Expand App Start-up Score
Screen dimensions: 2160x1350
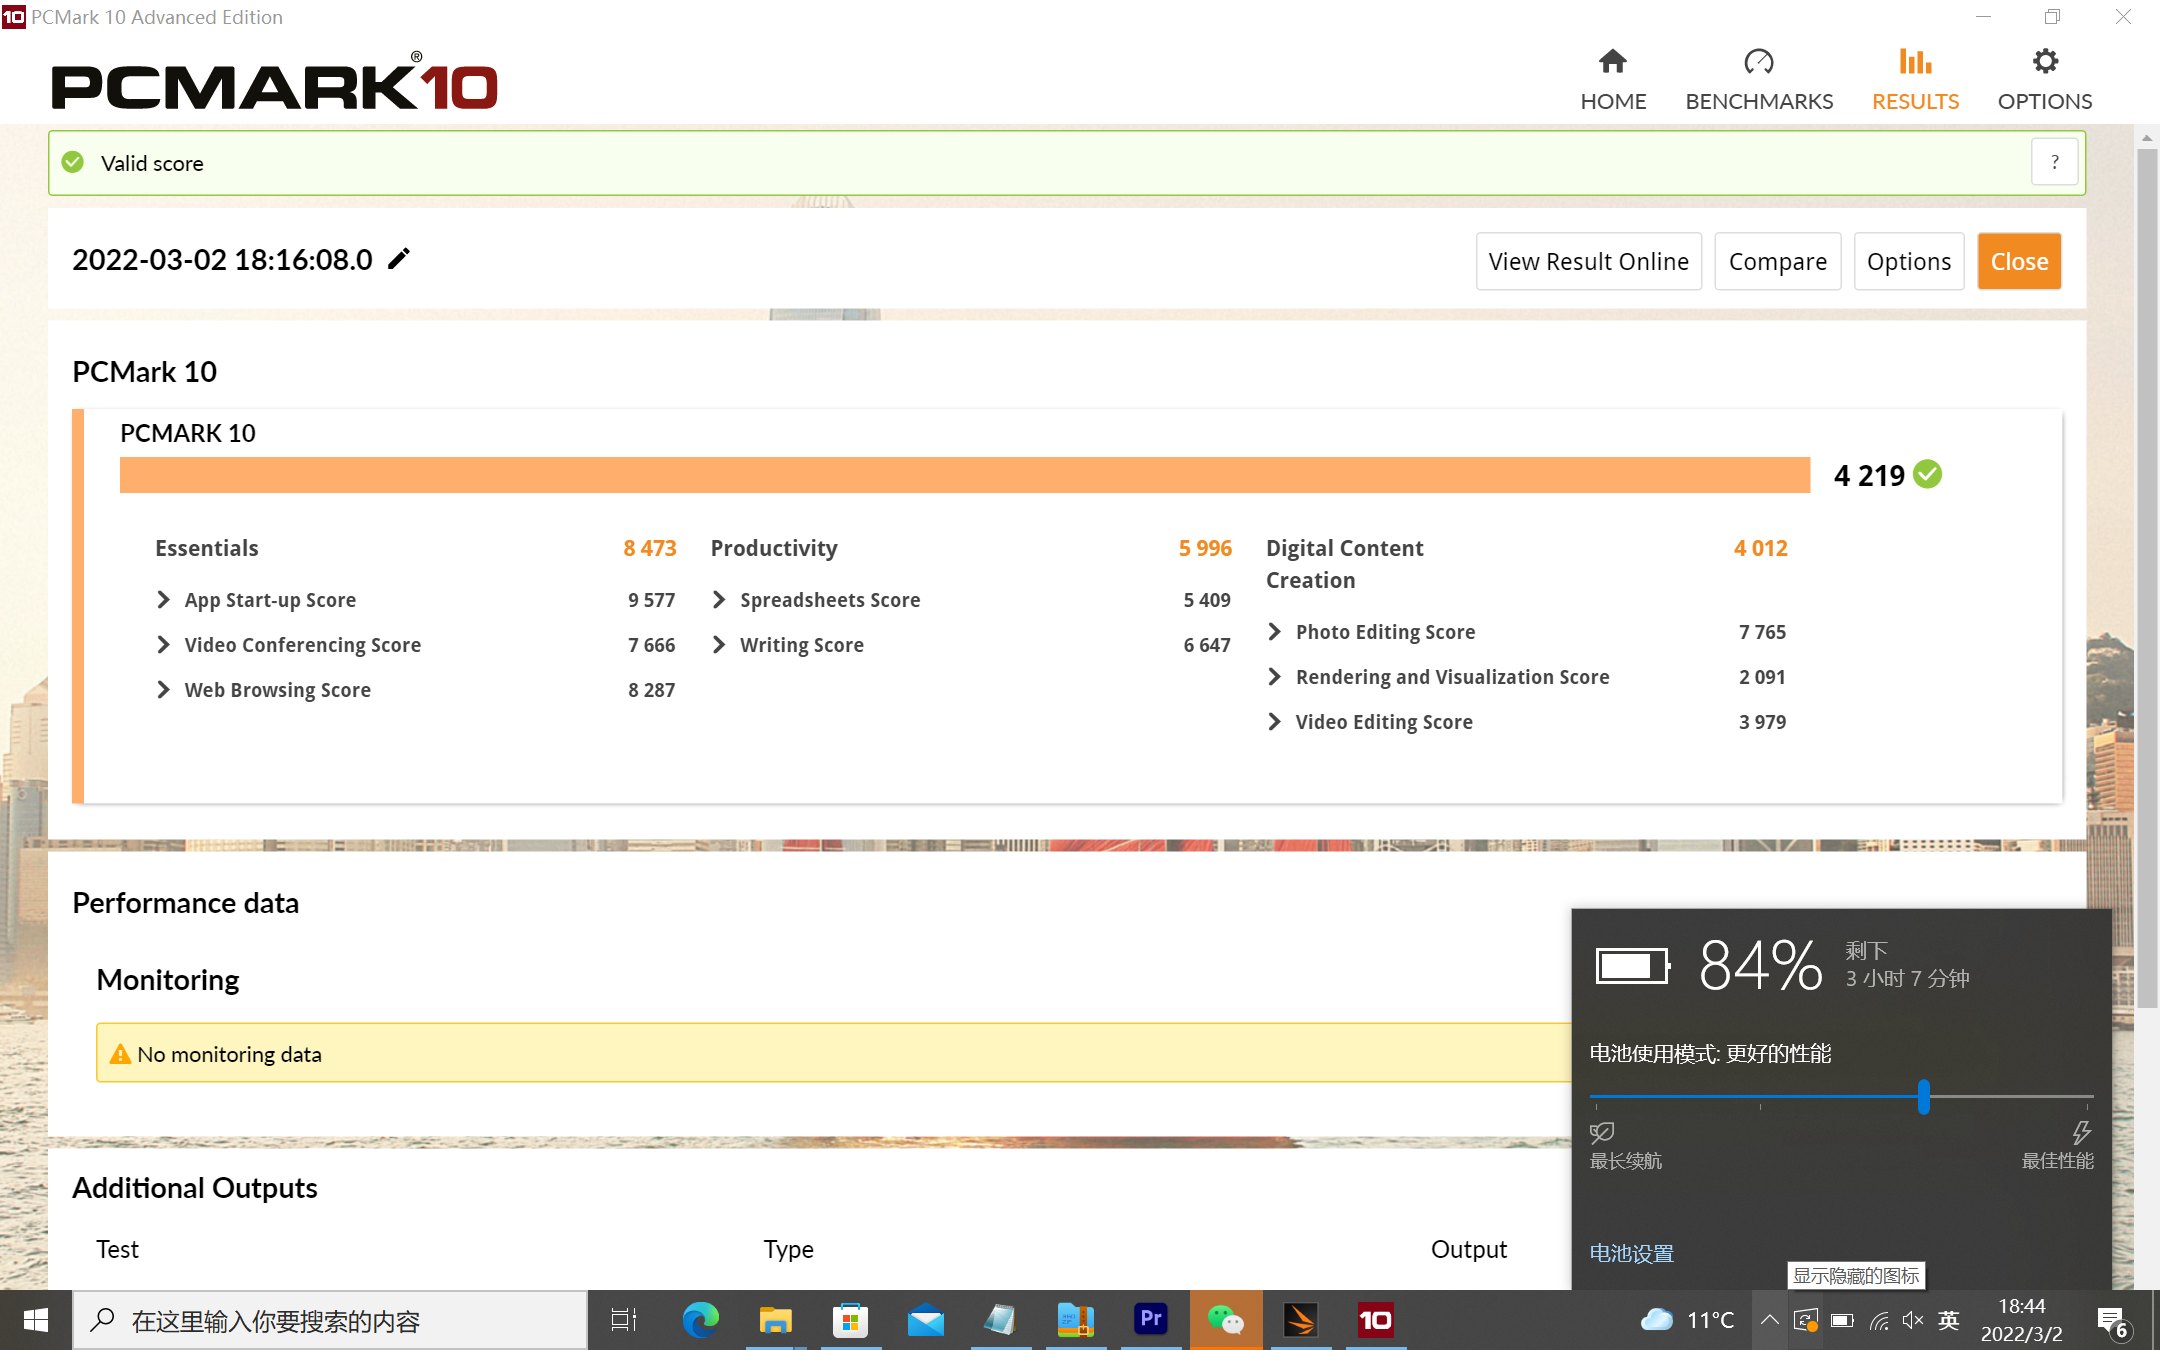[164, 599]
